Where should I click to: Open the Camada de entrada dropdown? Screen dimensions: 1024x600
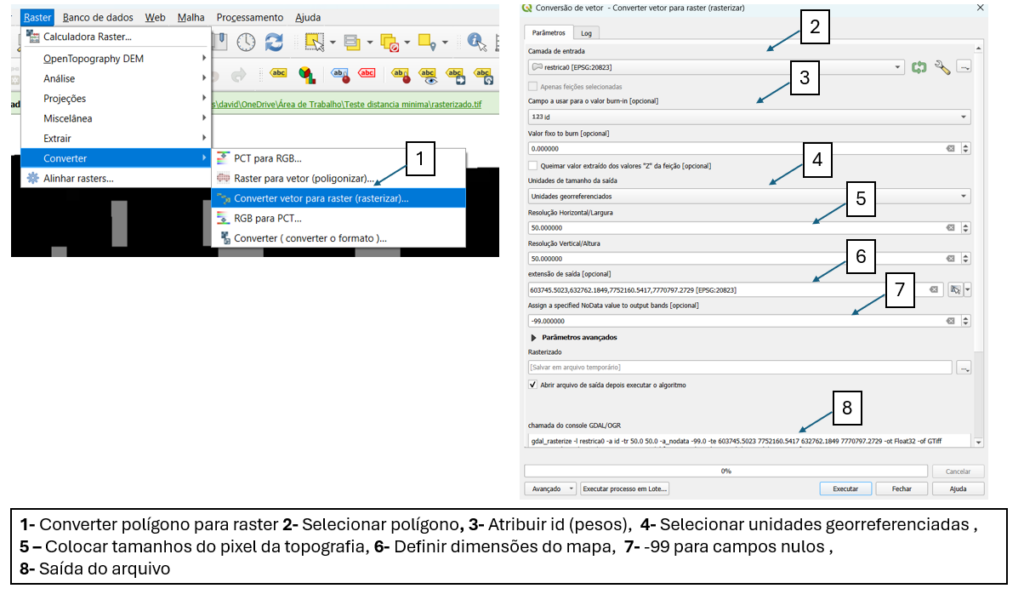pyautogui.click(x=898, y=68)
